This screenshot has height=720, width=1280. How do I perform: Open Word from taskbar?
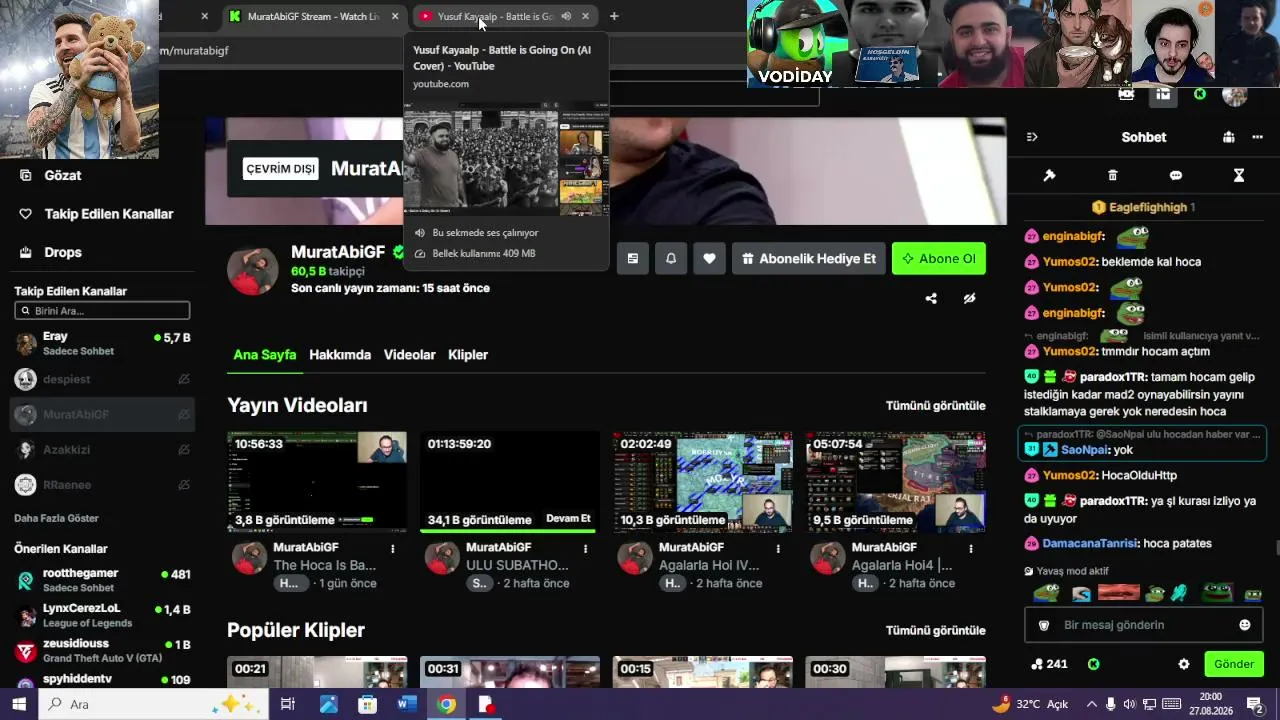(x=406, y=704)
